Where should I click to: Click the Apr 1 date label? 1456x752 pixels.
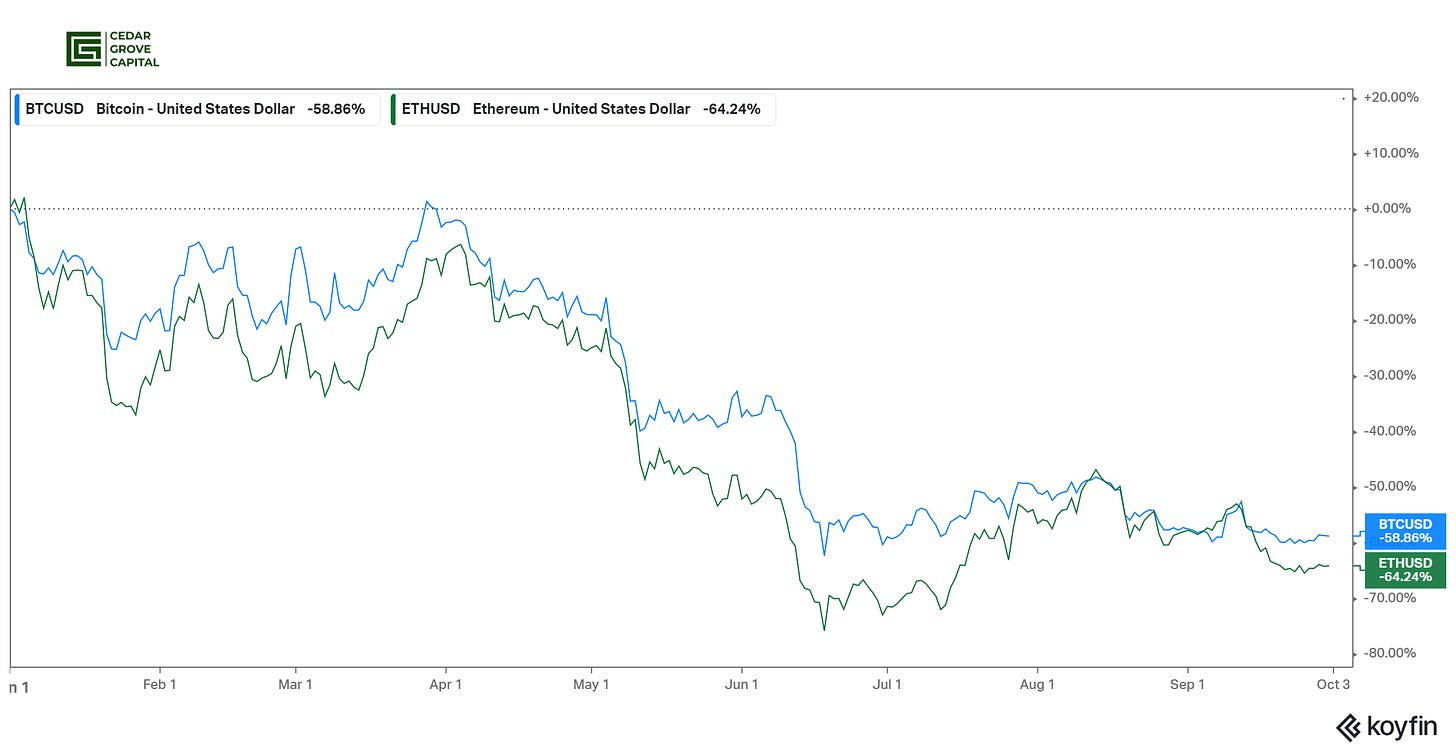point(445,685)
